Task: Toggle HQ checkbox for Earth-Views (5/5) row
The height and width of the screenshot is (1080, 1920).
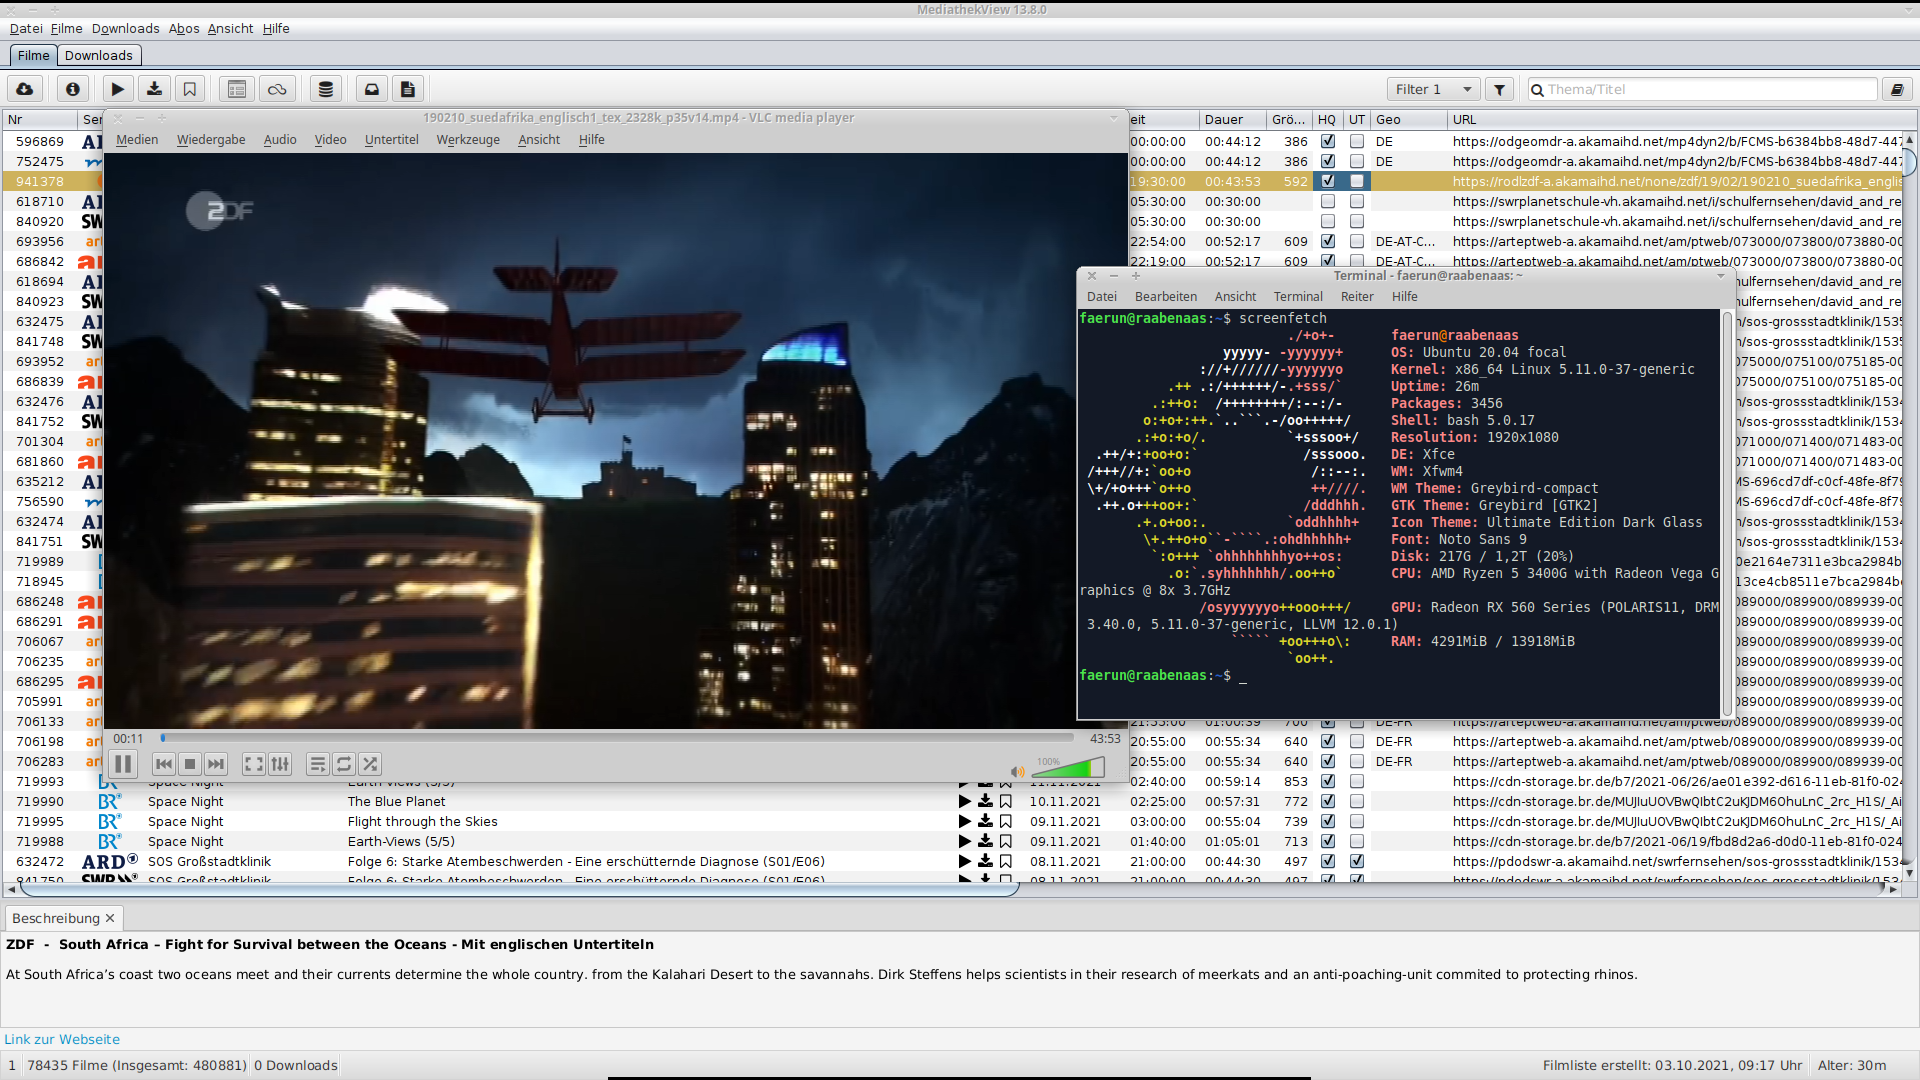Action: [x=1328, y=841]
